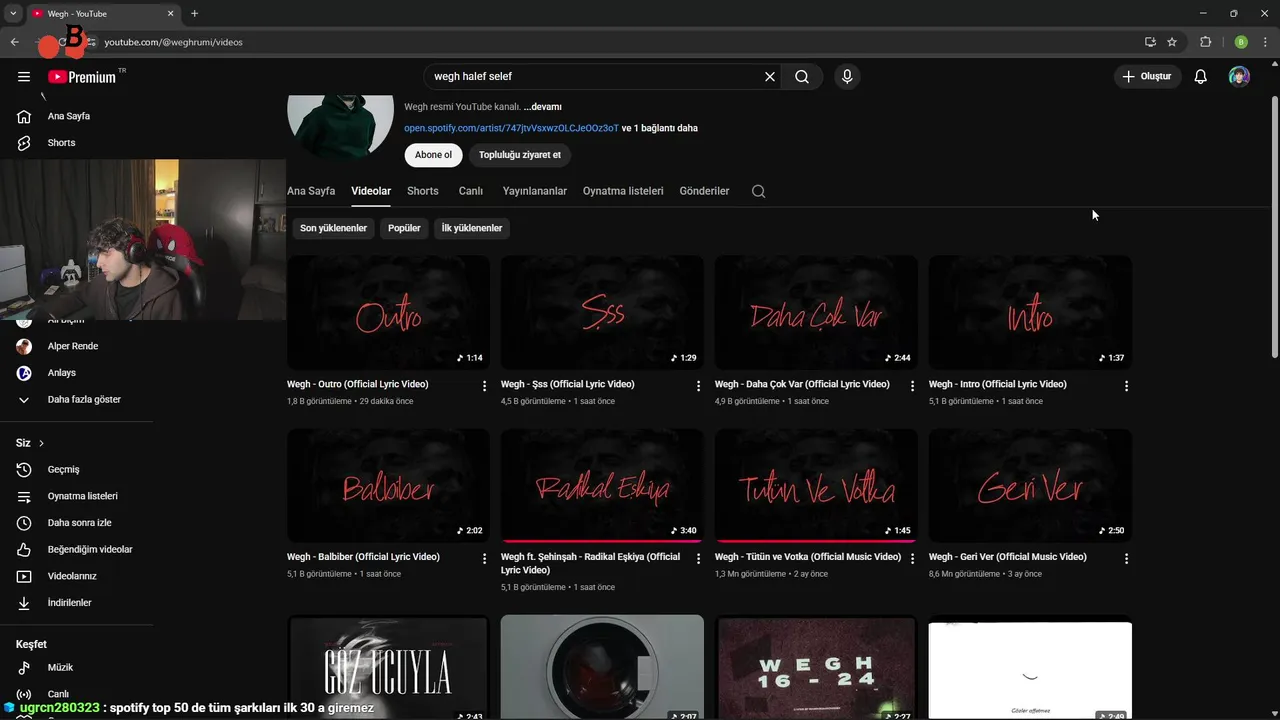Click the page vertical scrollbar
This screenshot has height=720, width=1280.
pos(1274,227)
